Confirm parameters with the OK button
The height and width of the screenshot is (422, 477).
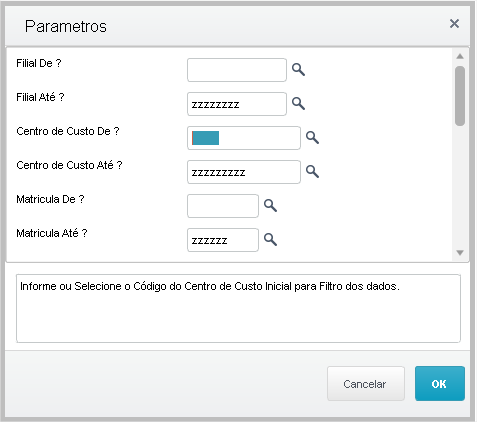click(440, 384)
